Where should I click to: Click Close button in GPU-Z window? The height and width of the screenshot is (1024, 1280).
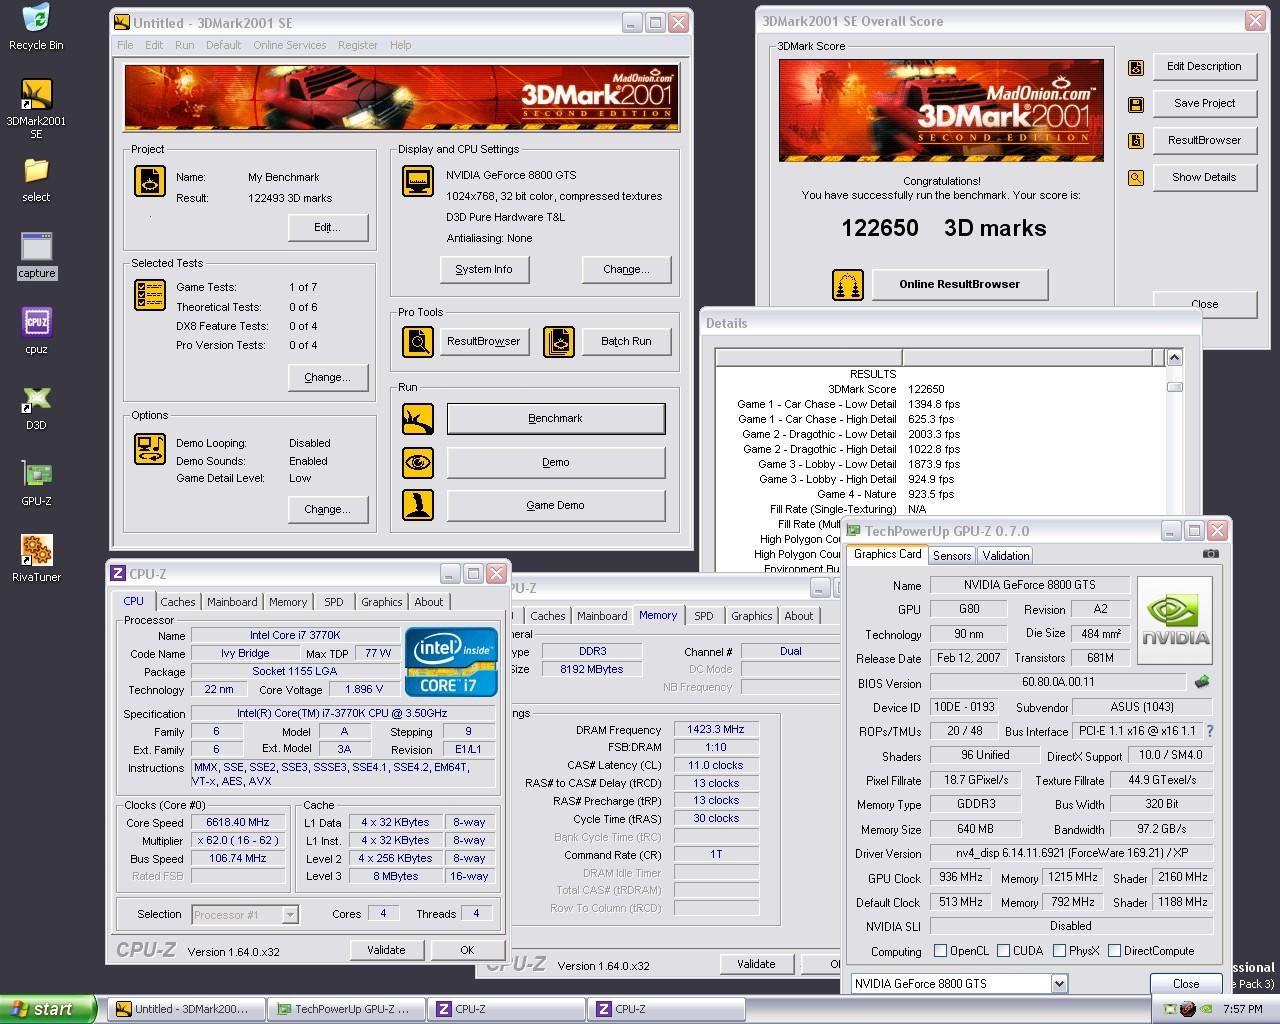[1186, 983]
